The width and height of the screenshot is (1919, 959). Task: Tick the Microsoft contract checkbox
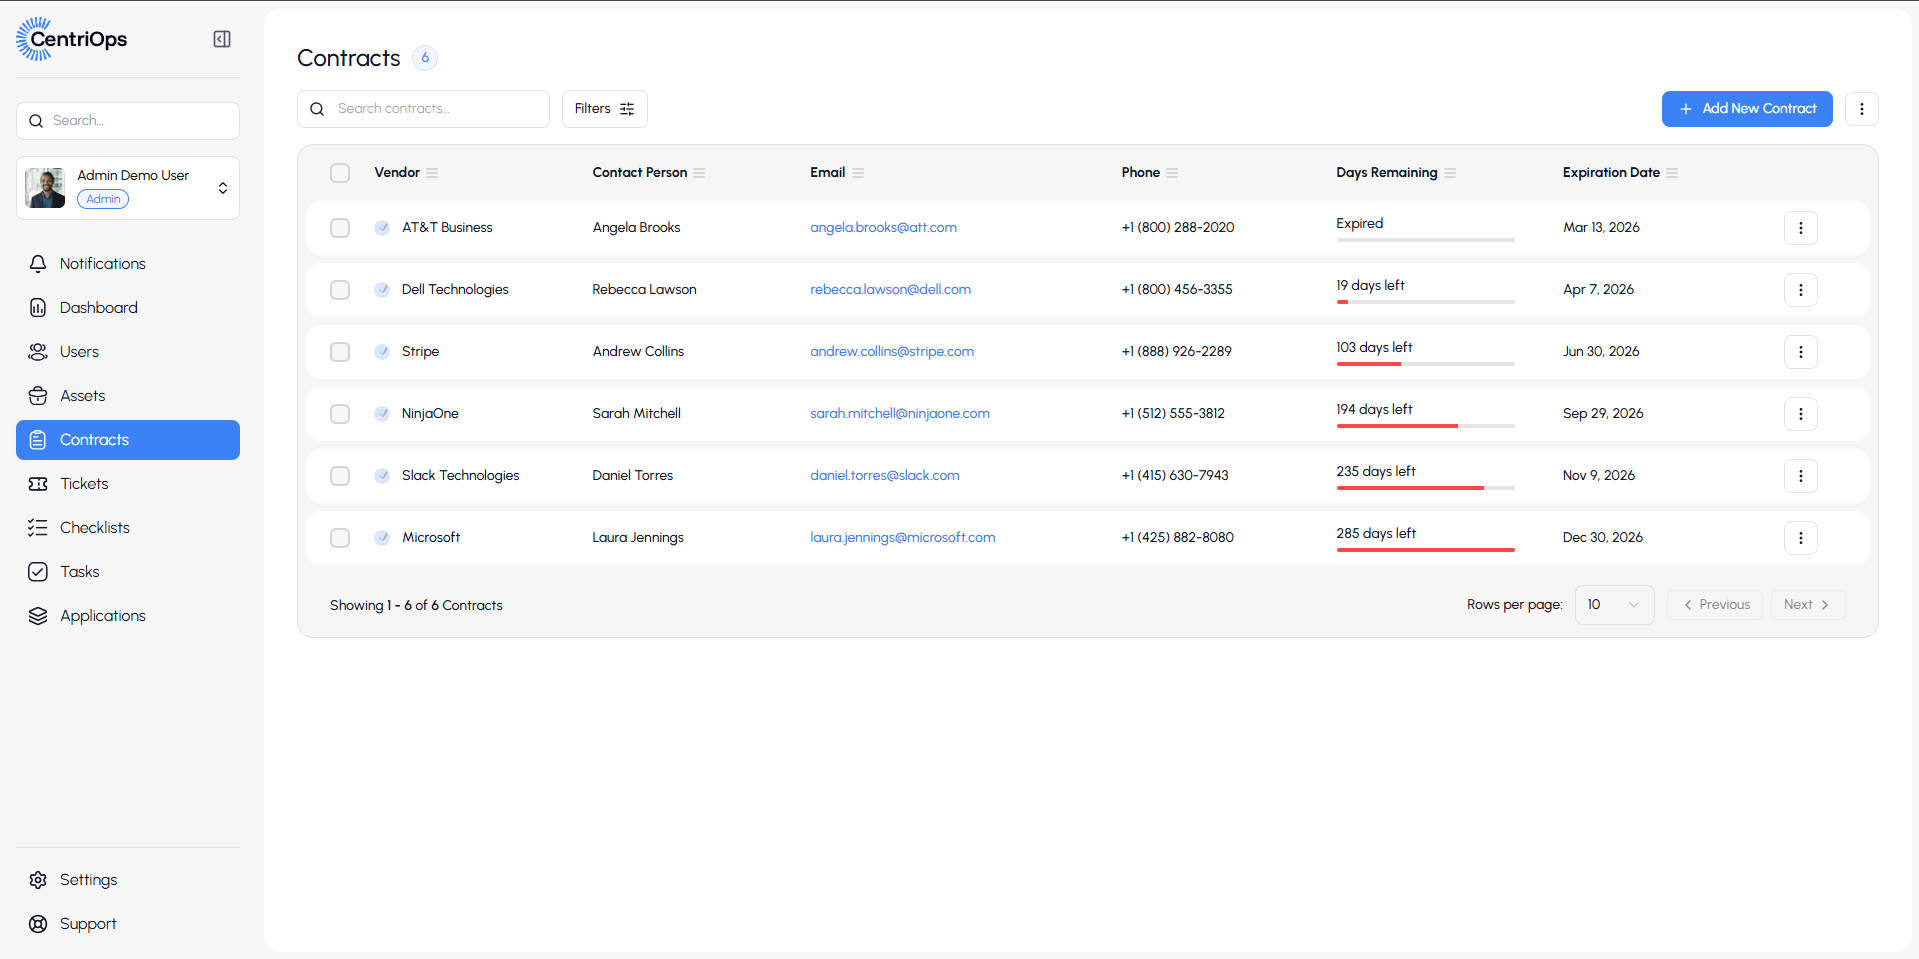[x=340, y=538]
